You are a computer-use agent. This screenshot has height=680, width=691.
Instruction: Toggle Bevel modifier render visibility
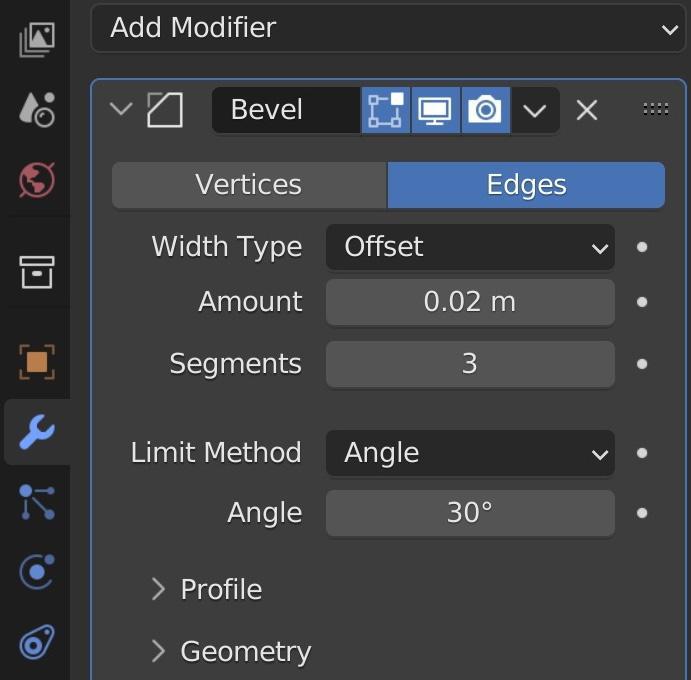[x=485, y=110]
